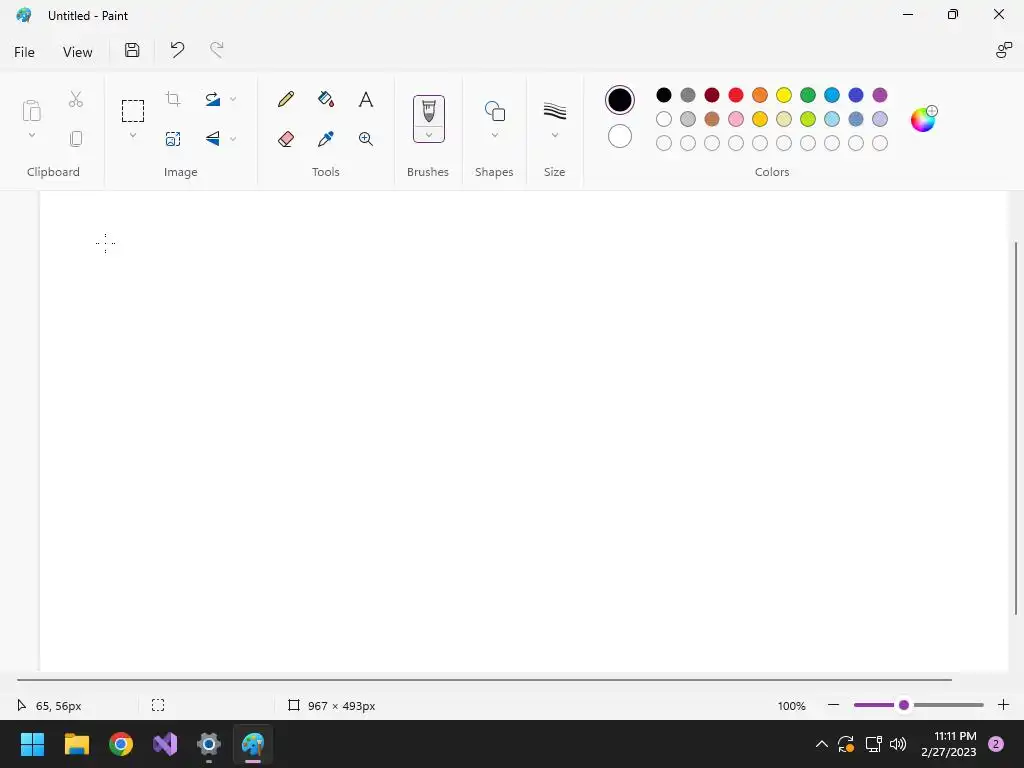1024x768 pixels.
Task: Show hidden system tray icons
Action: [x=822, y=744]
